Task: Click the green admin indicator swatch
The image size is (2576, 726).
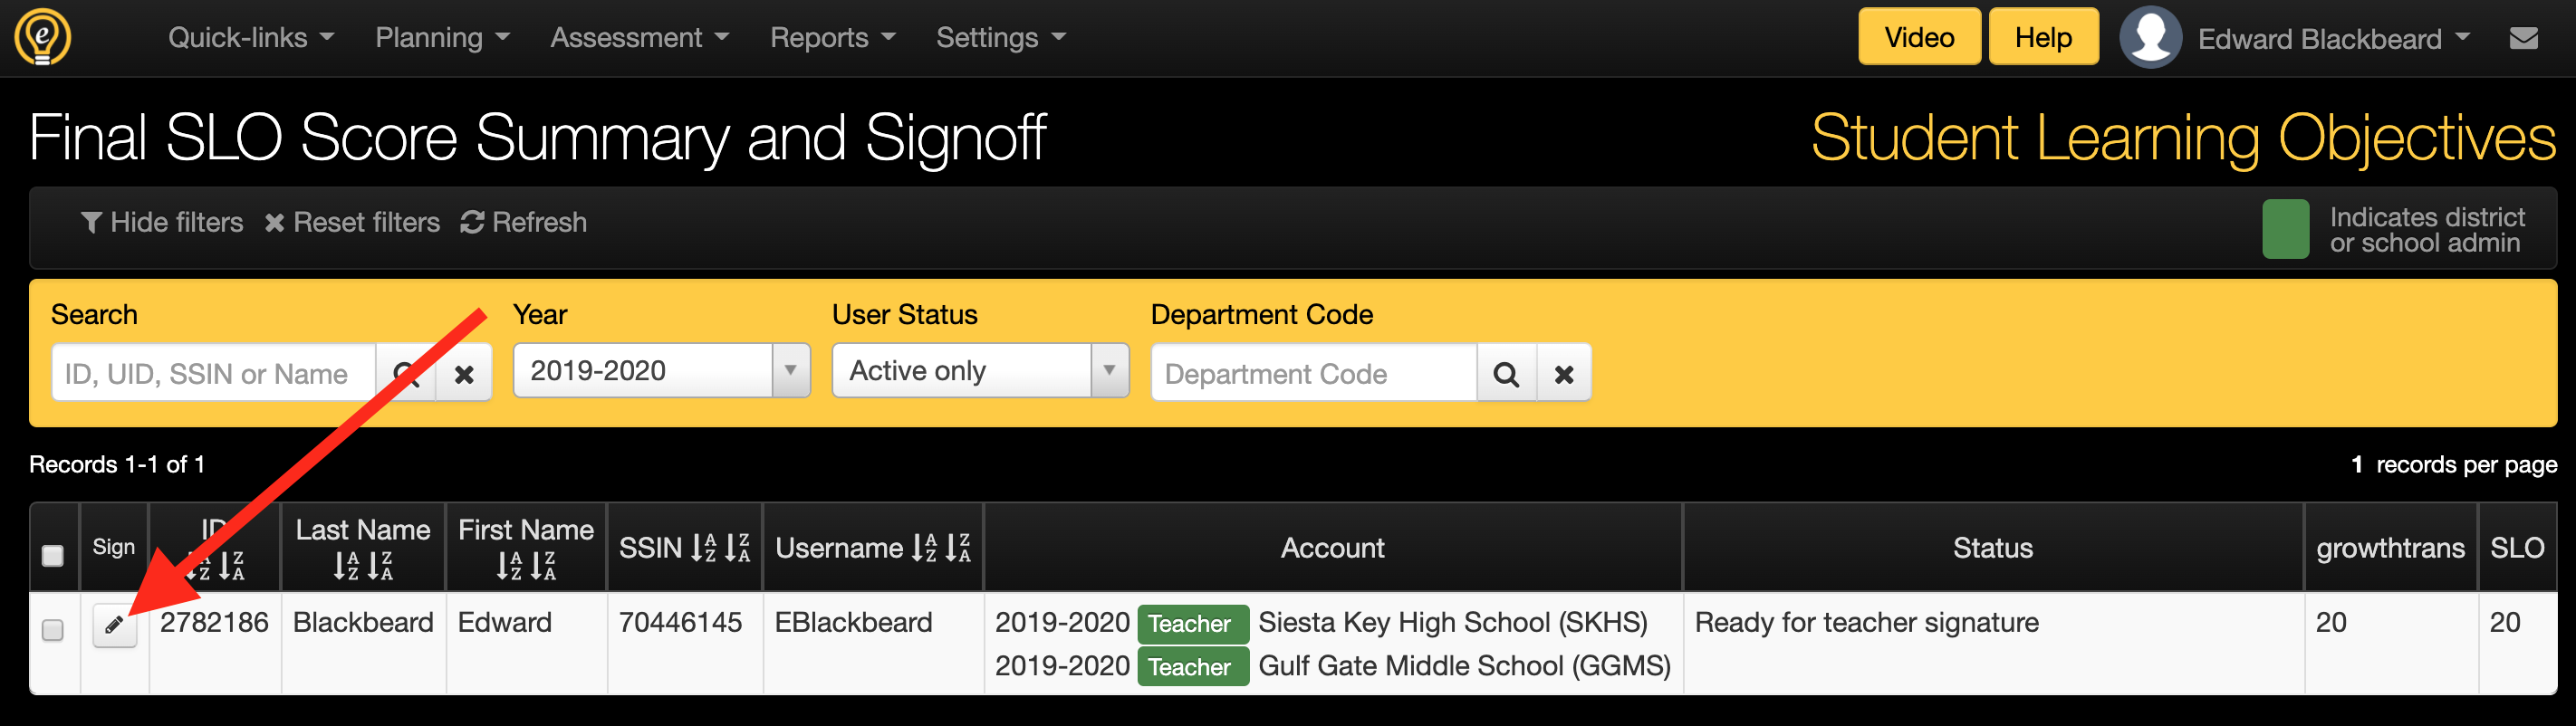Action: point(2285,229)
